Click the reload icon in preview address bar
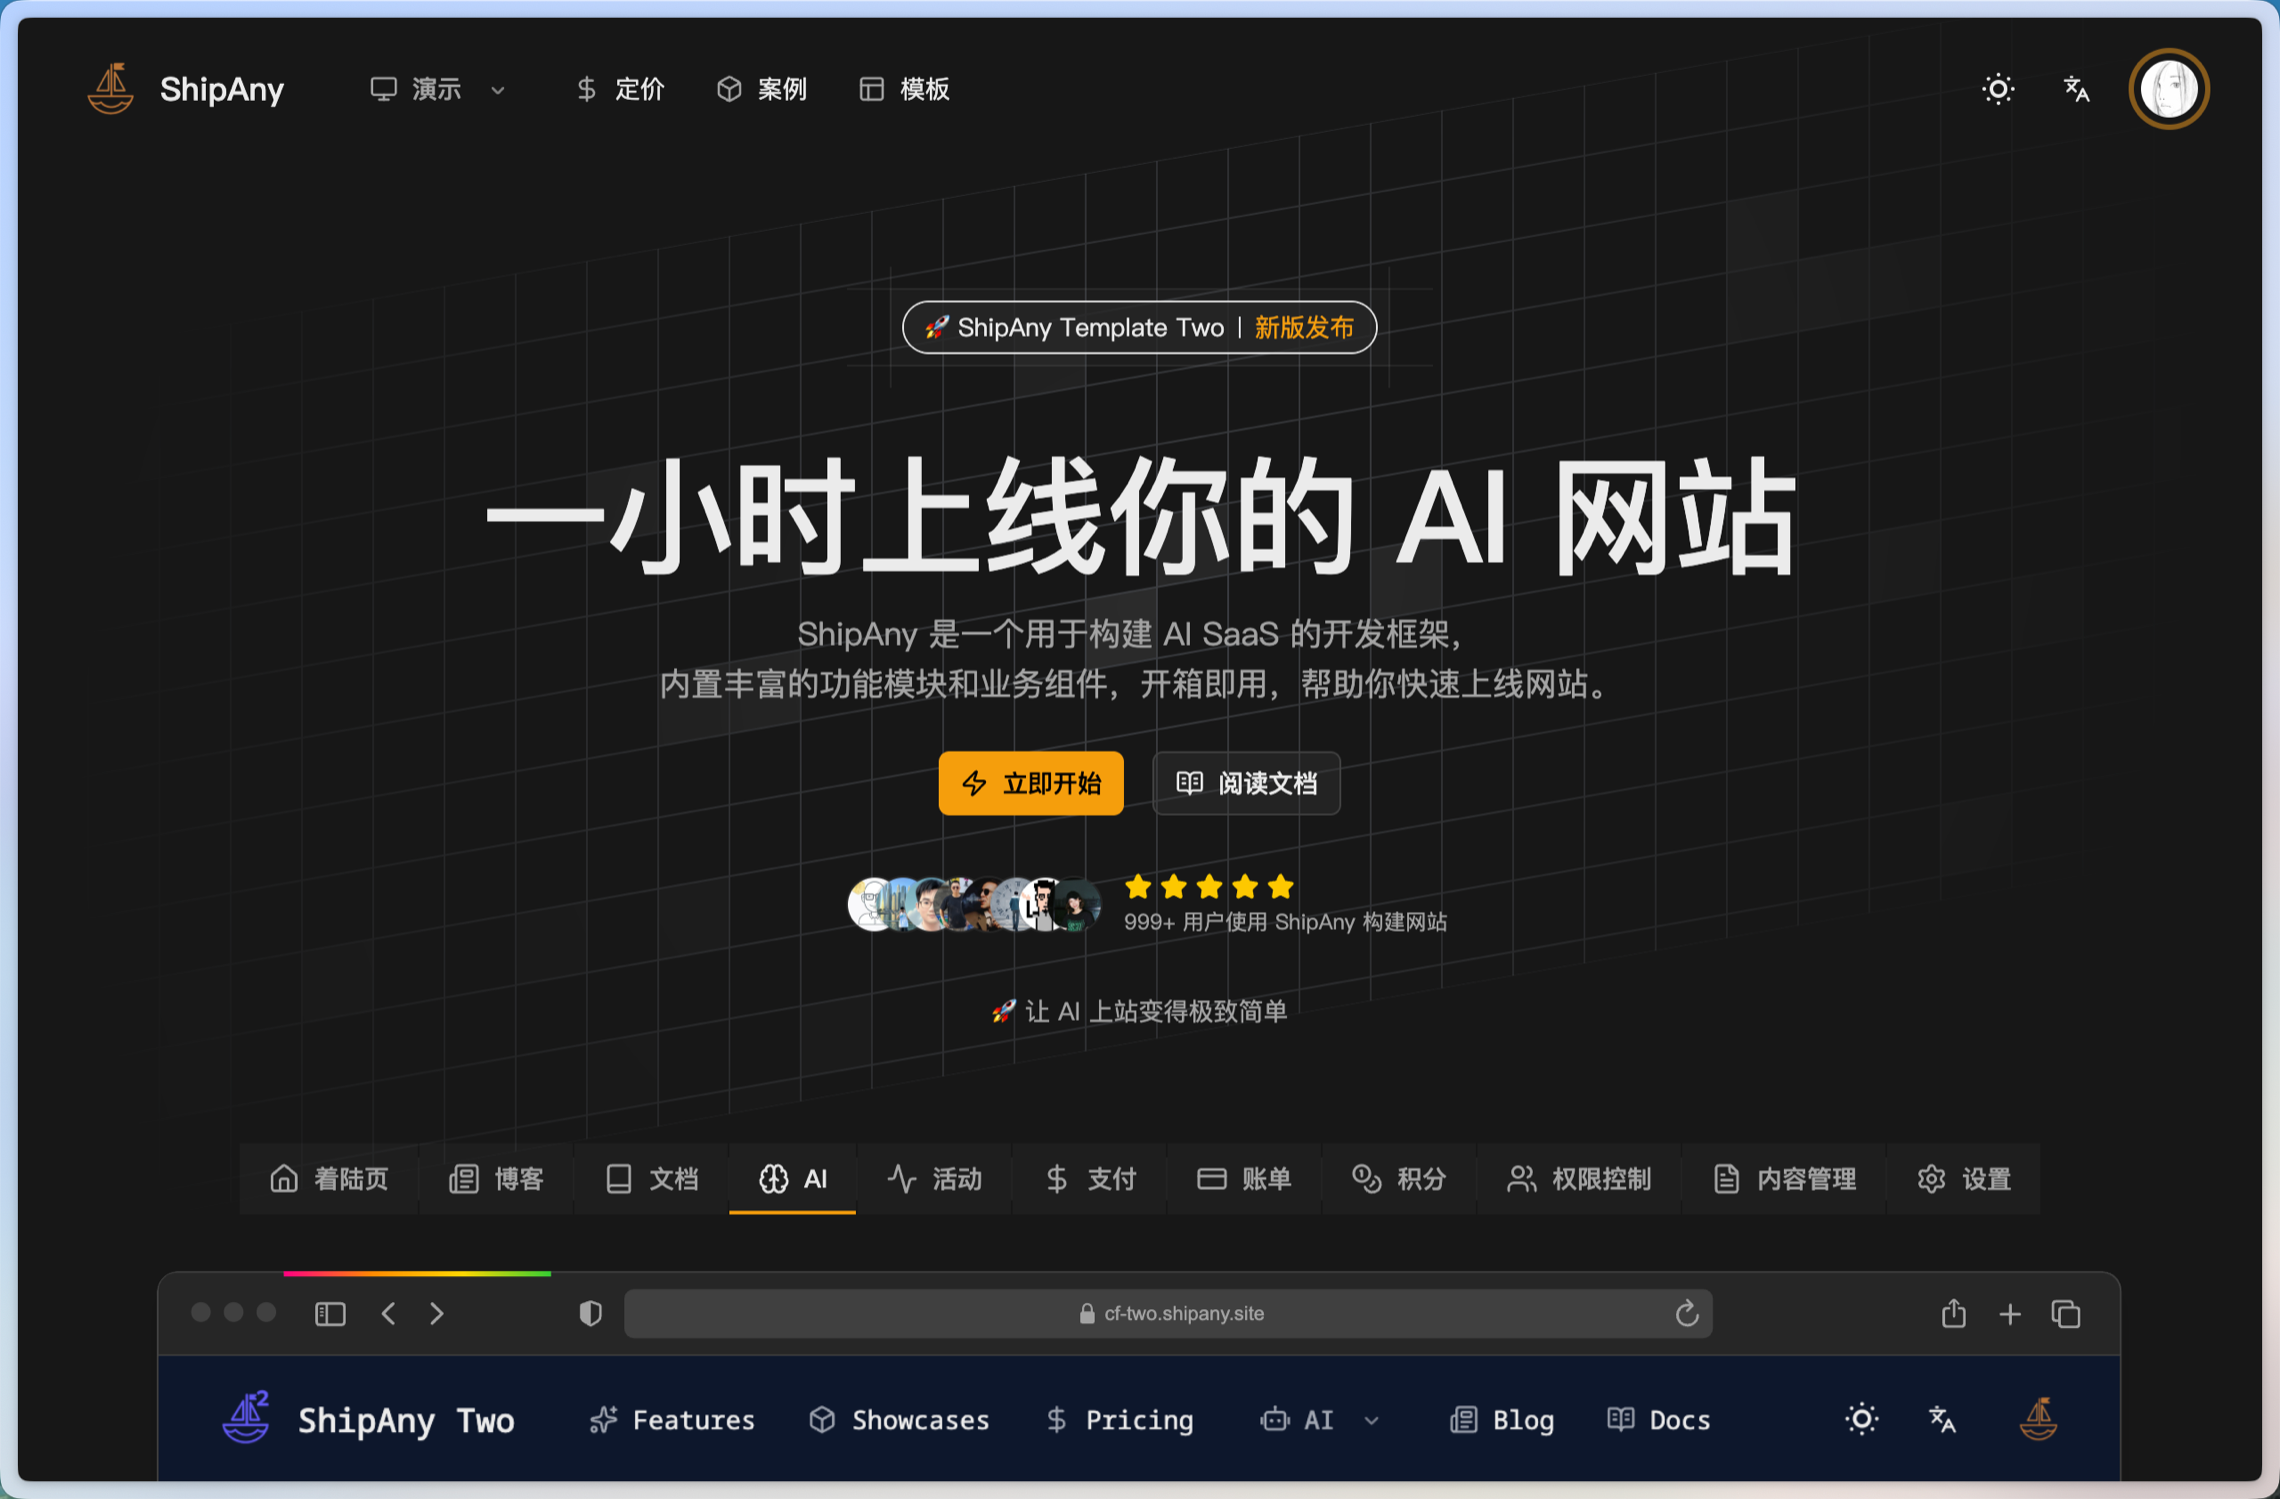Screen dimensions: 2280x1499 pos(1686,1313)
